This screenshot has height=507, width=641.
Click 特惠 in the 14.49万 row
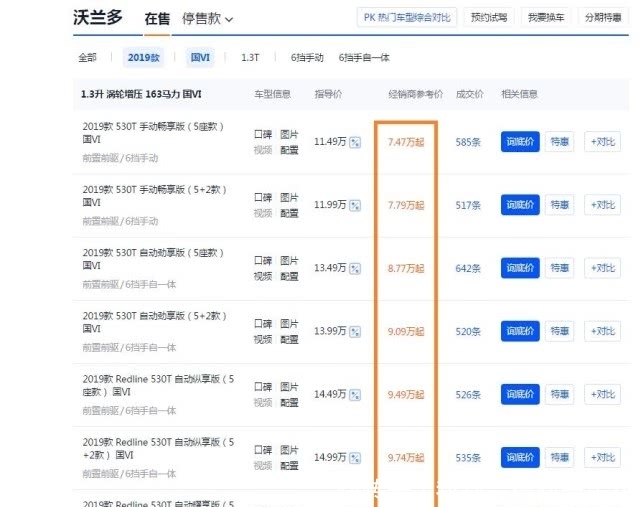(x=560, y=395)
